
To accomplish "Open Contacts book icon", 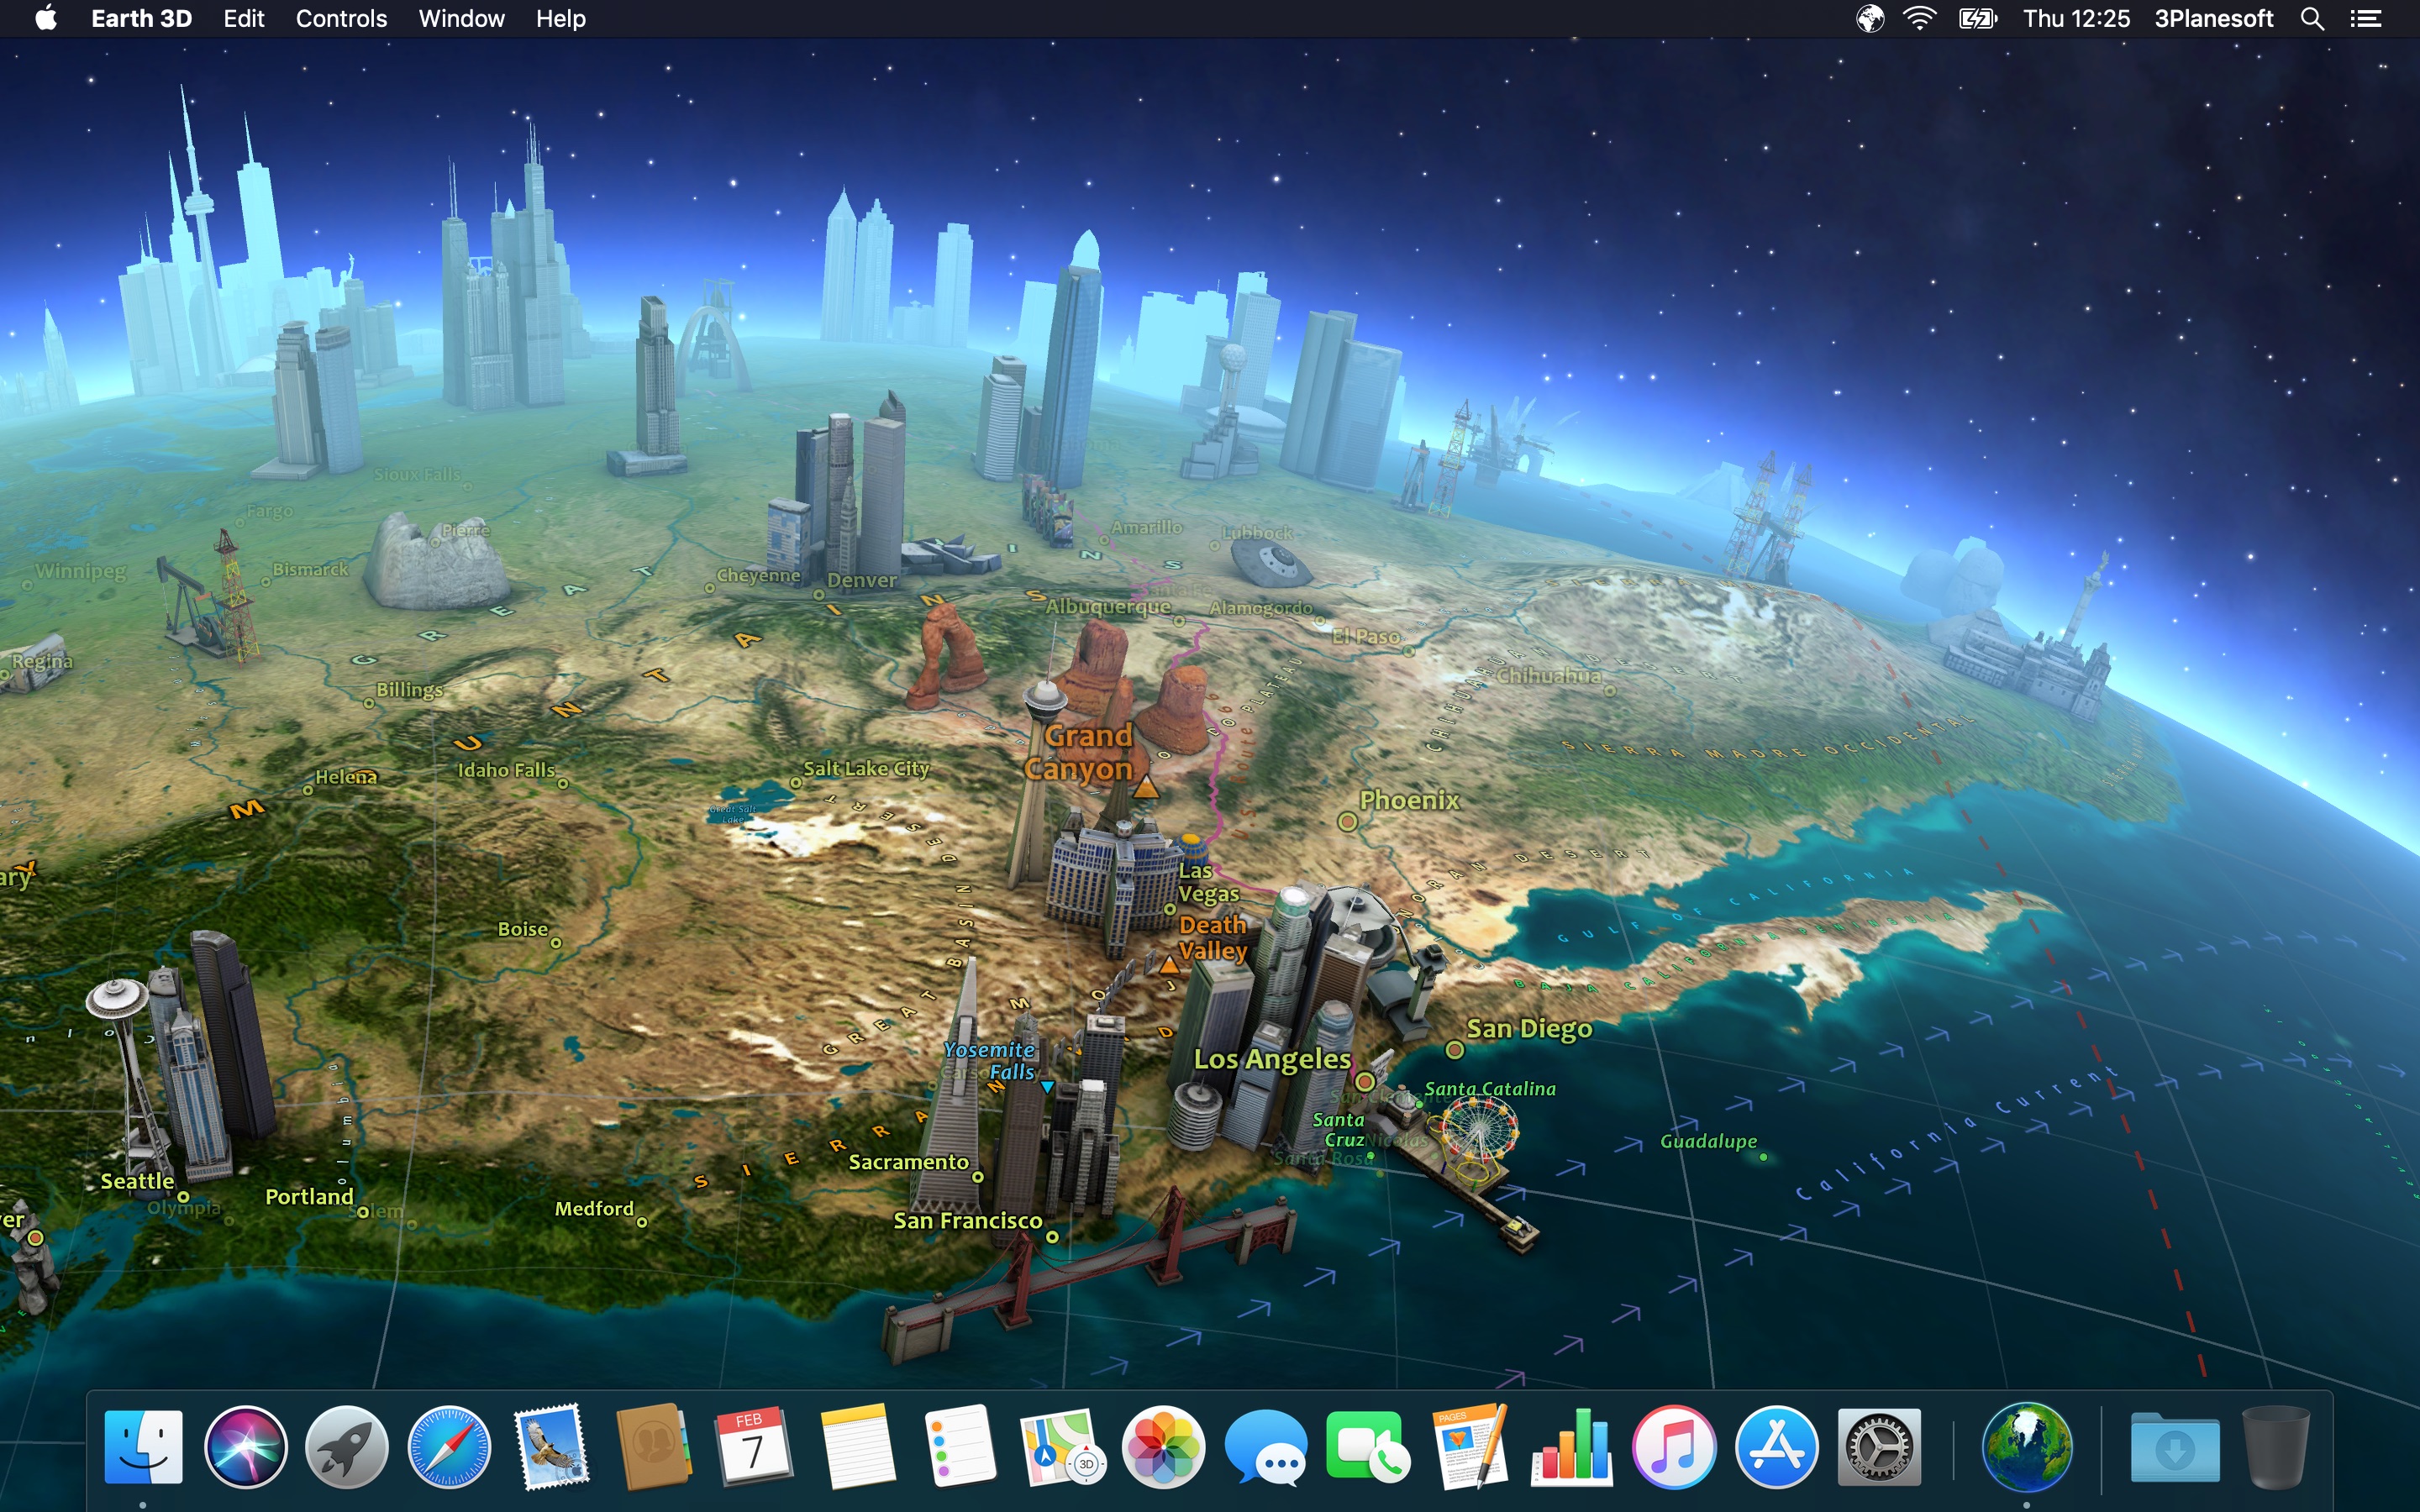I will (x=653, y=1446).
